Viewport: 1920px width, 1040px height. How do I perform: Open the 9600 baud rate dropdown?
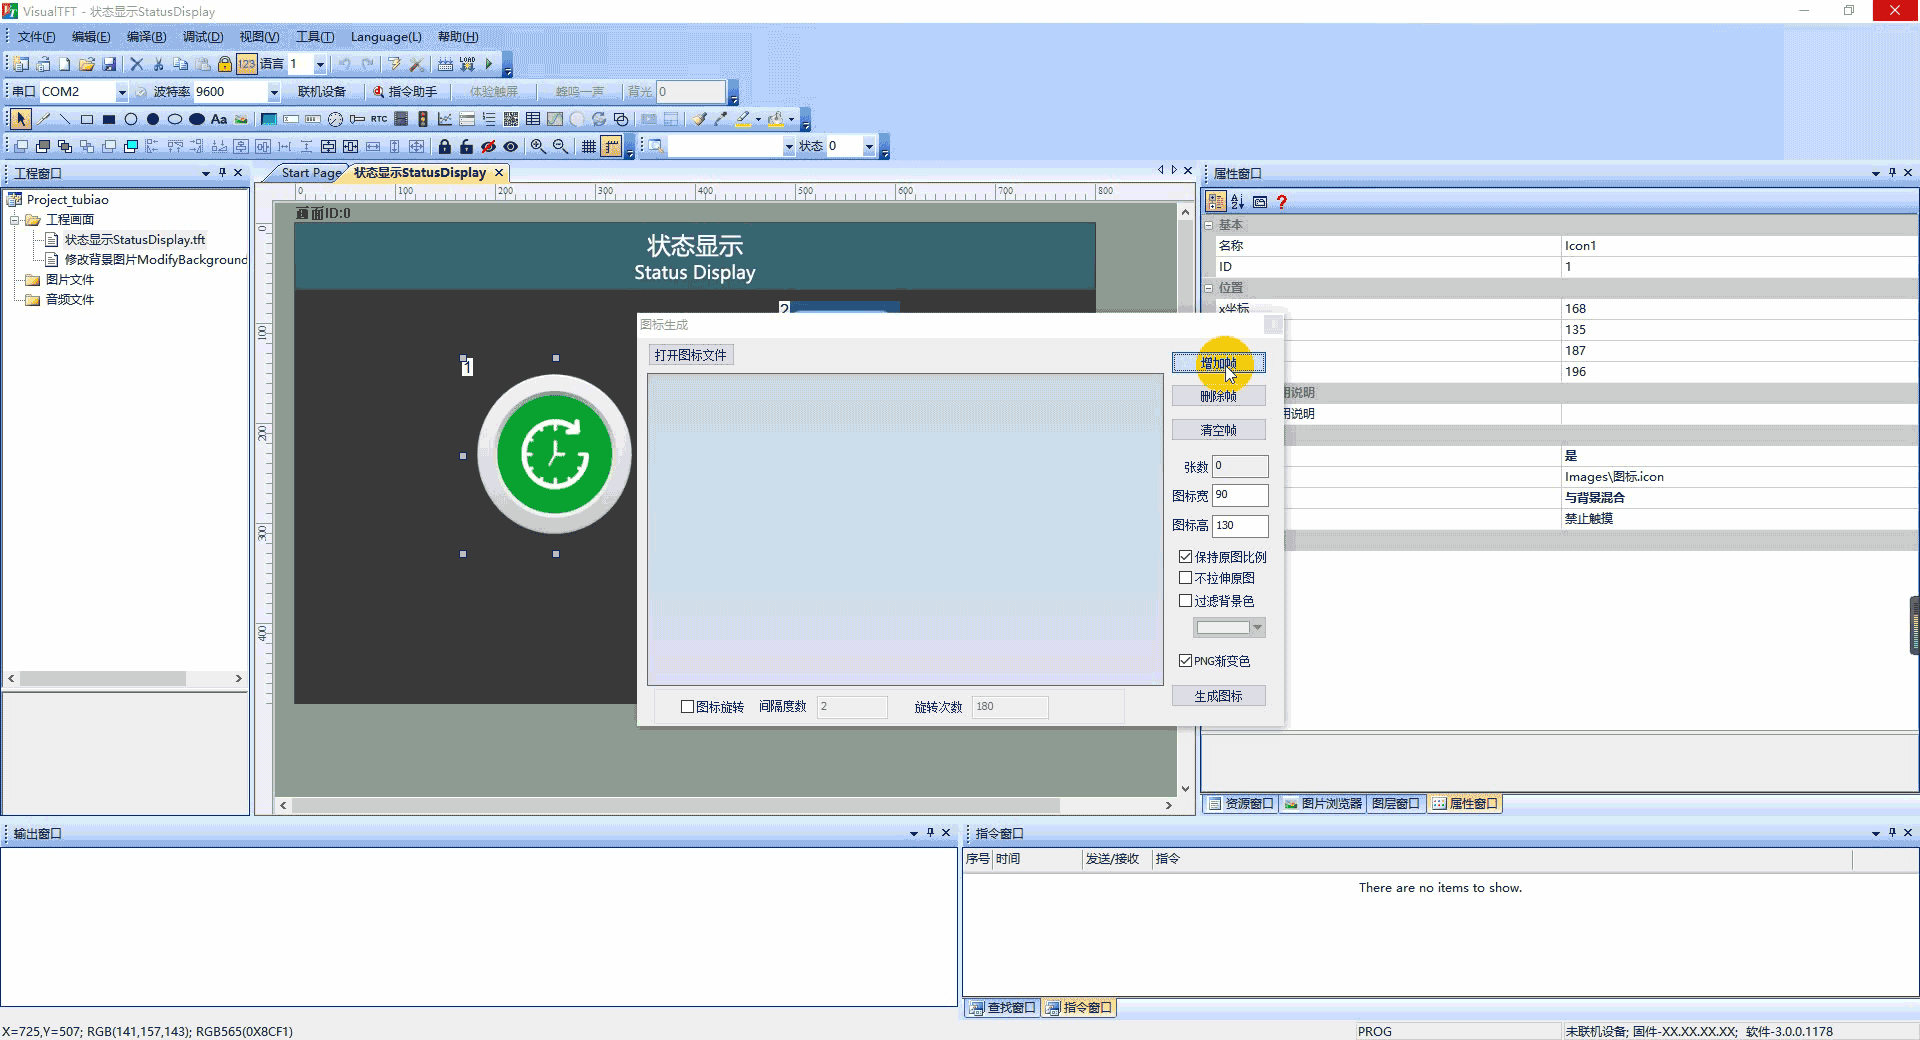point(274,92)
